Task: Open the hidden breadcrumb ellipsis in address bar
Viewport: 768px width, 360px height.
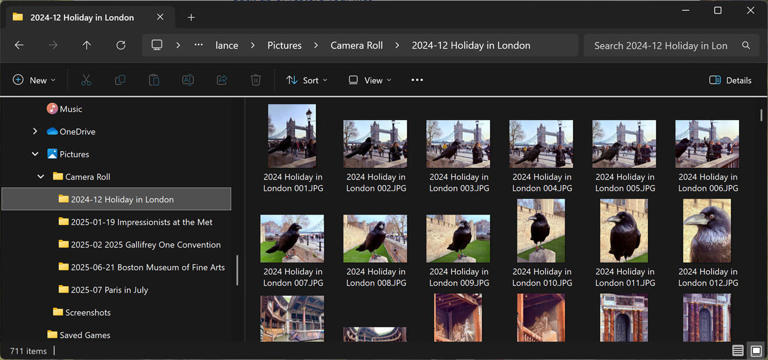Action: [198, 45]
